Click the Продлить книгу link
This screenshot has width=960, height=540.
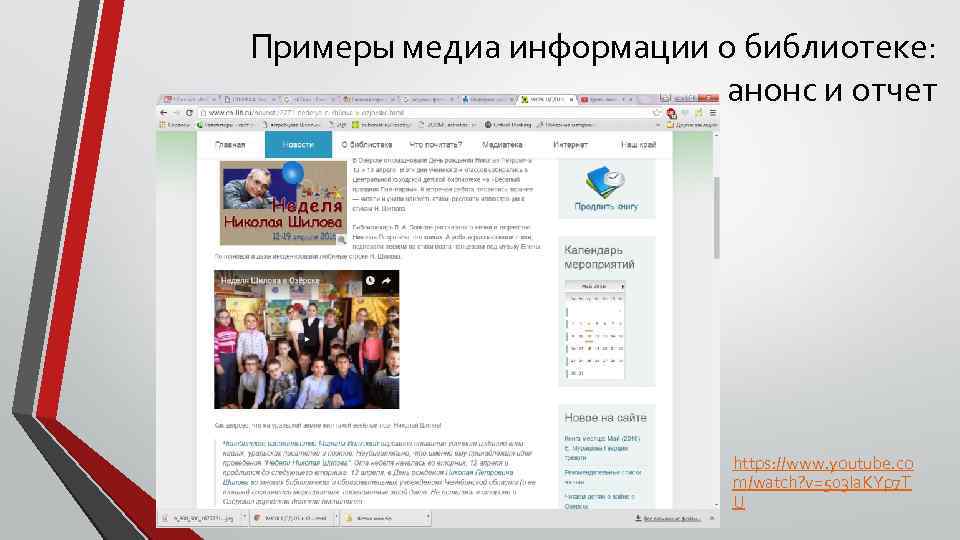click(606, 207)
